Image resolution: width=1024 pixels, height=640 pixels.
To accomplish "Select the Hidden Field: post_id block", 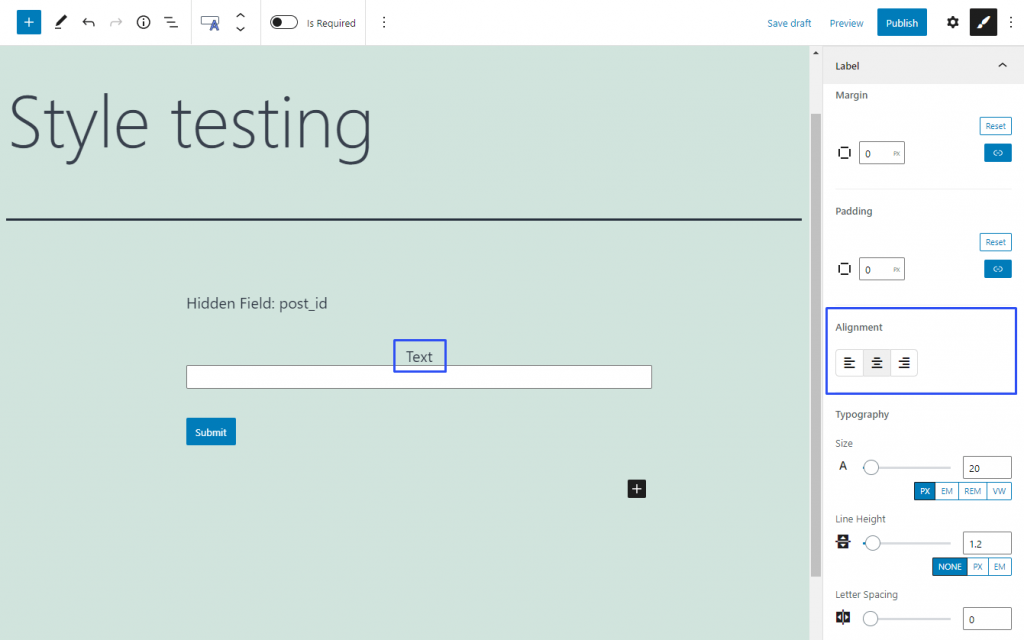I will point(257,304).
